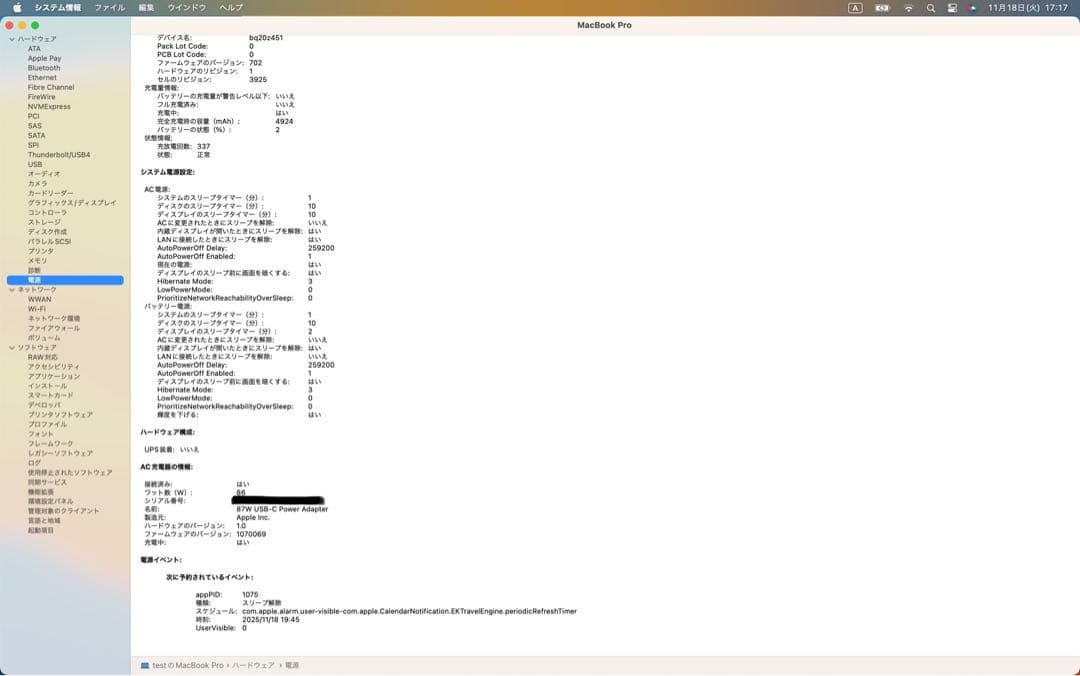1080x676 pixels.
Task: Launch Siri from the menu bar
Action: pos(972,8)
